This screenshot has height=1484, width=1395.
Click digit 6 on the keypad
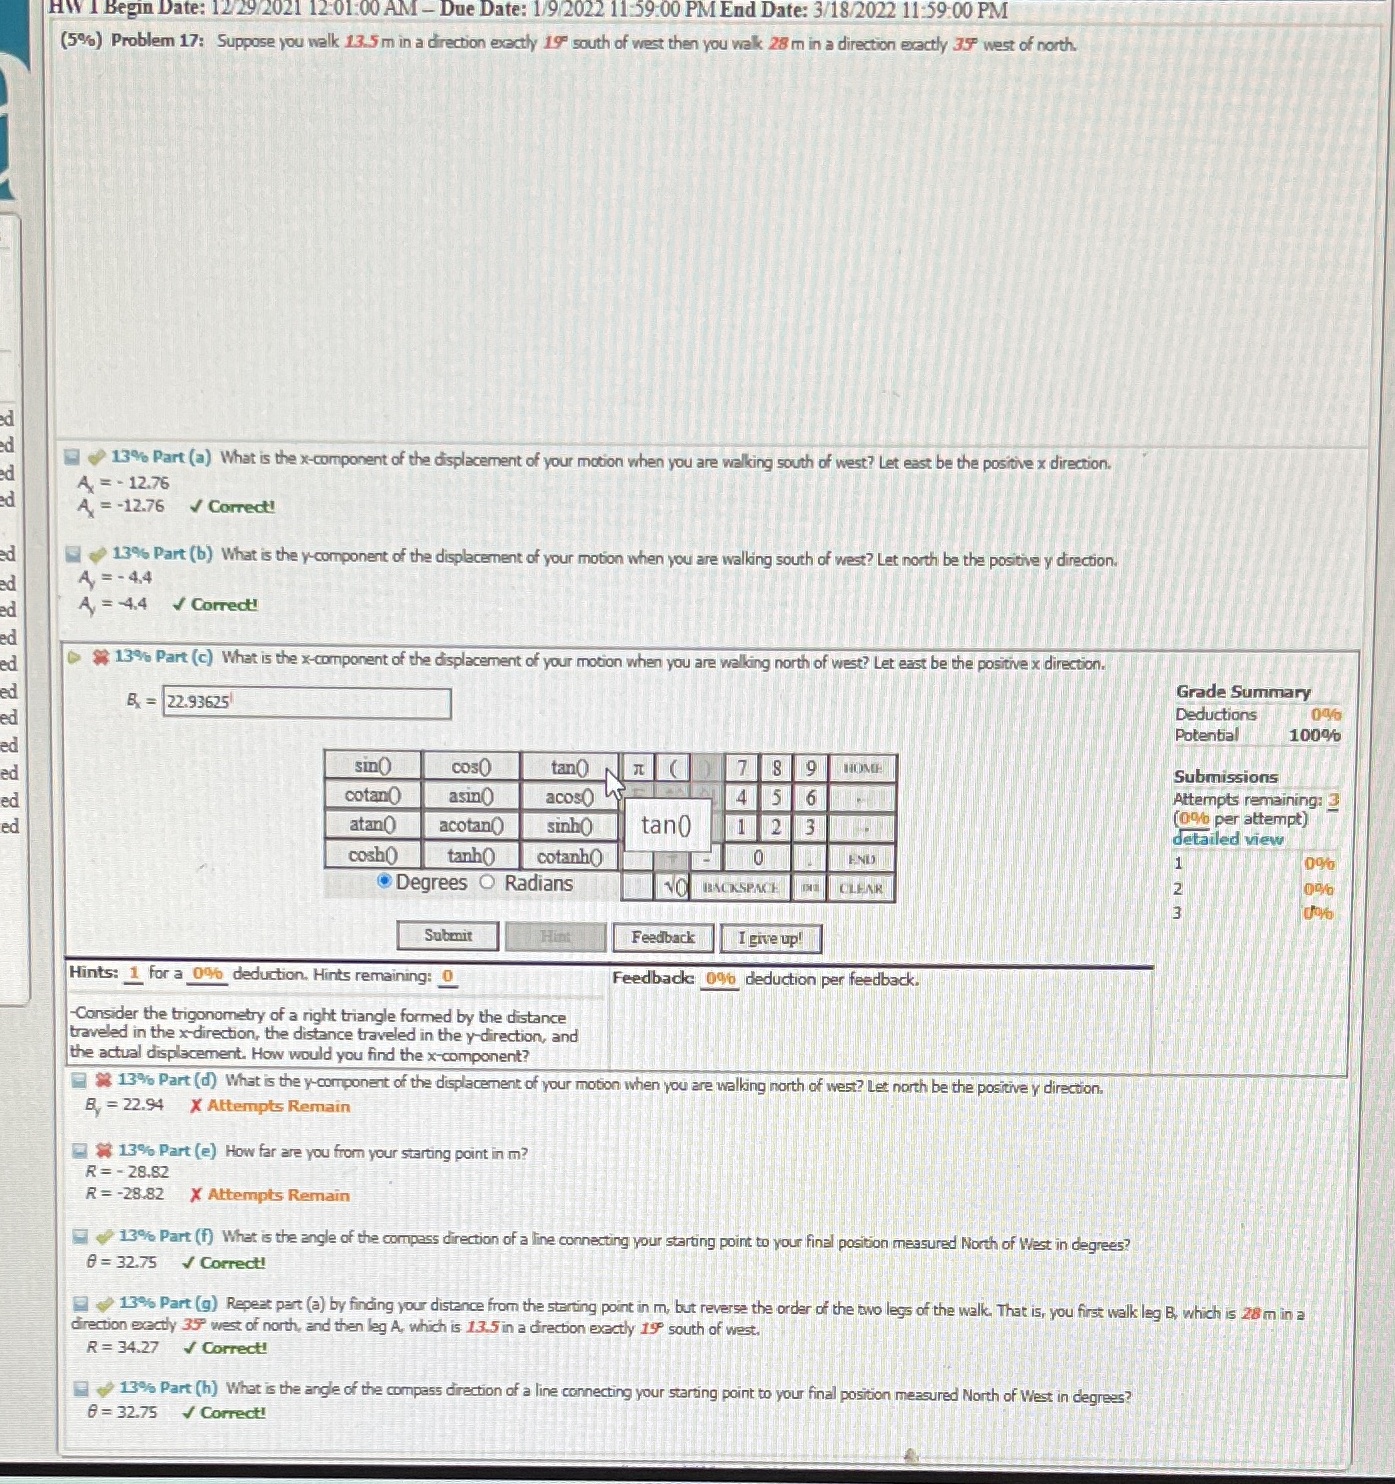click(x=810, y=798)
